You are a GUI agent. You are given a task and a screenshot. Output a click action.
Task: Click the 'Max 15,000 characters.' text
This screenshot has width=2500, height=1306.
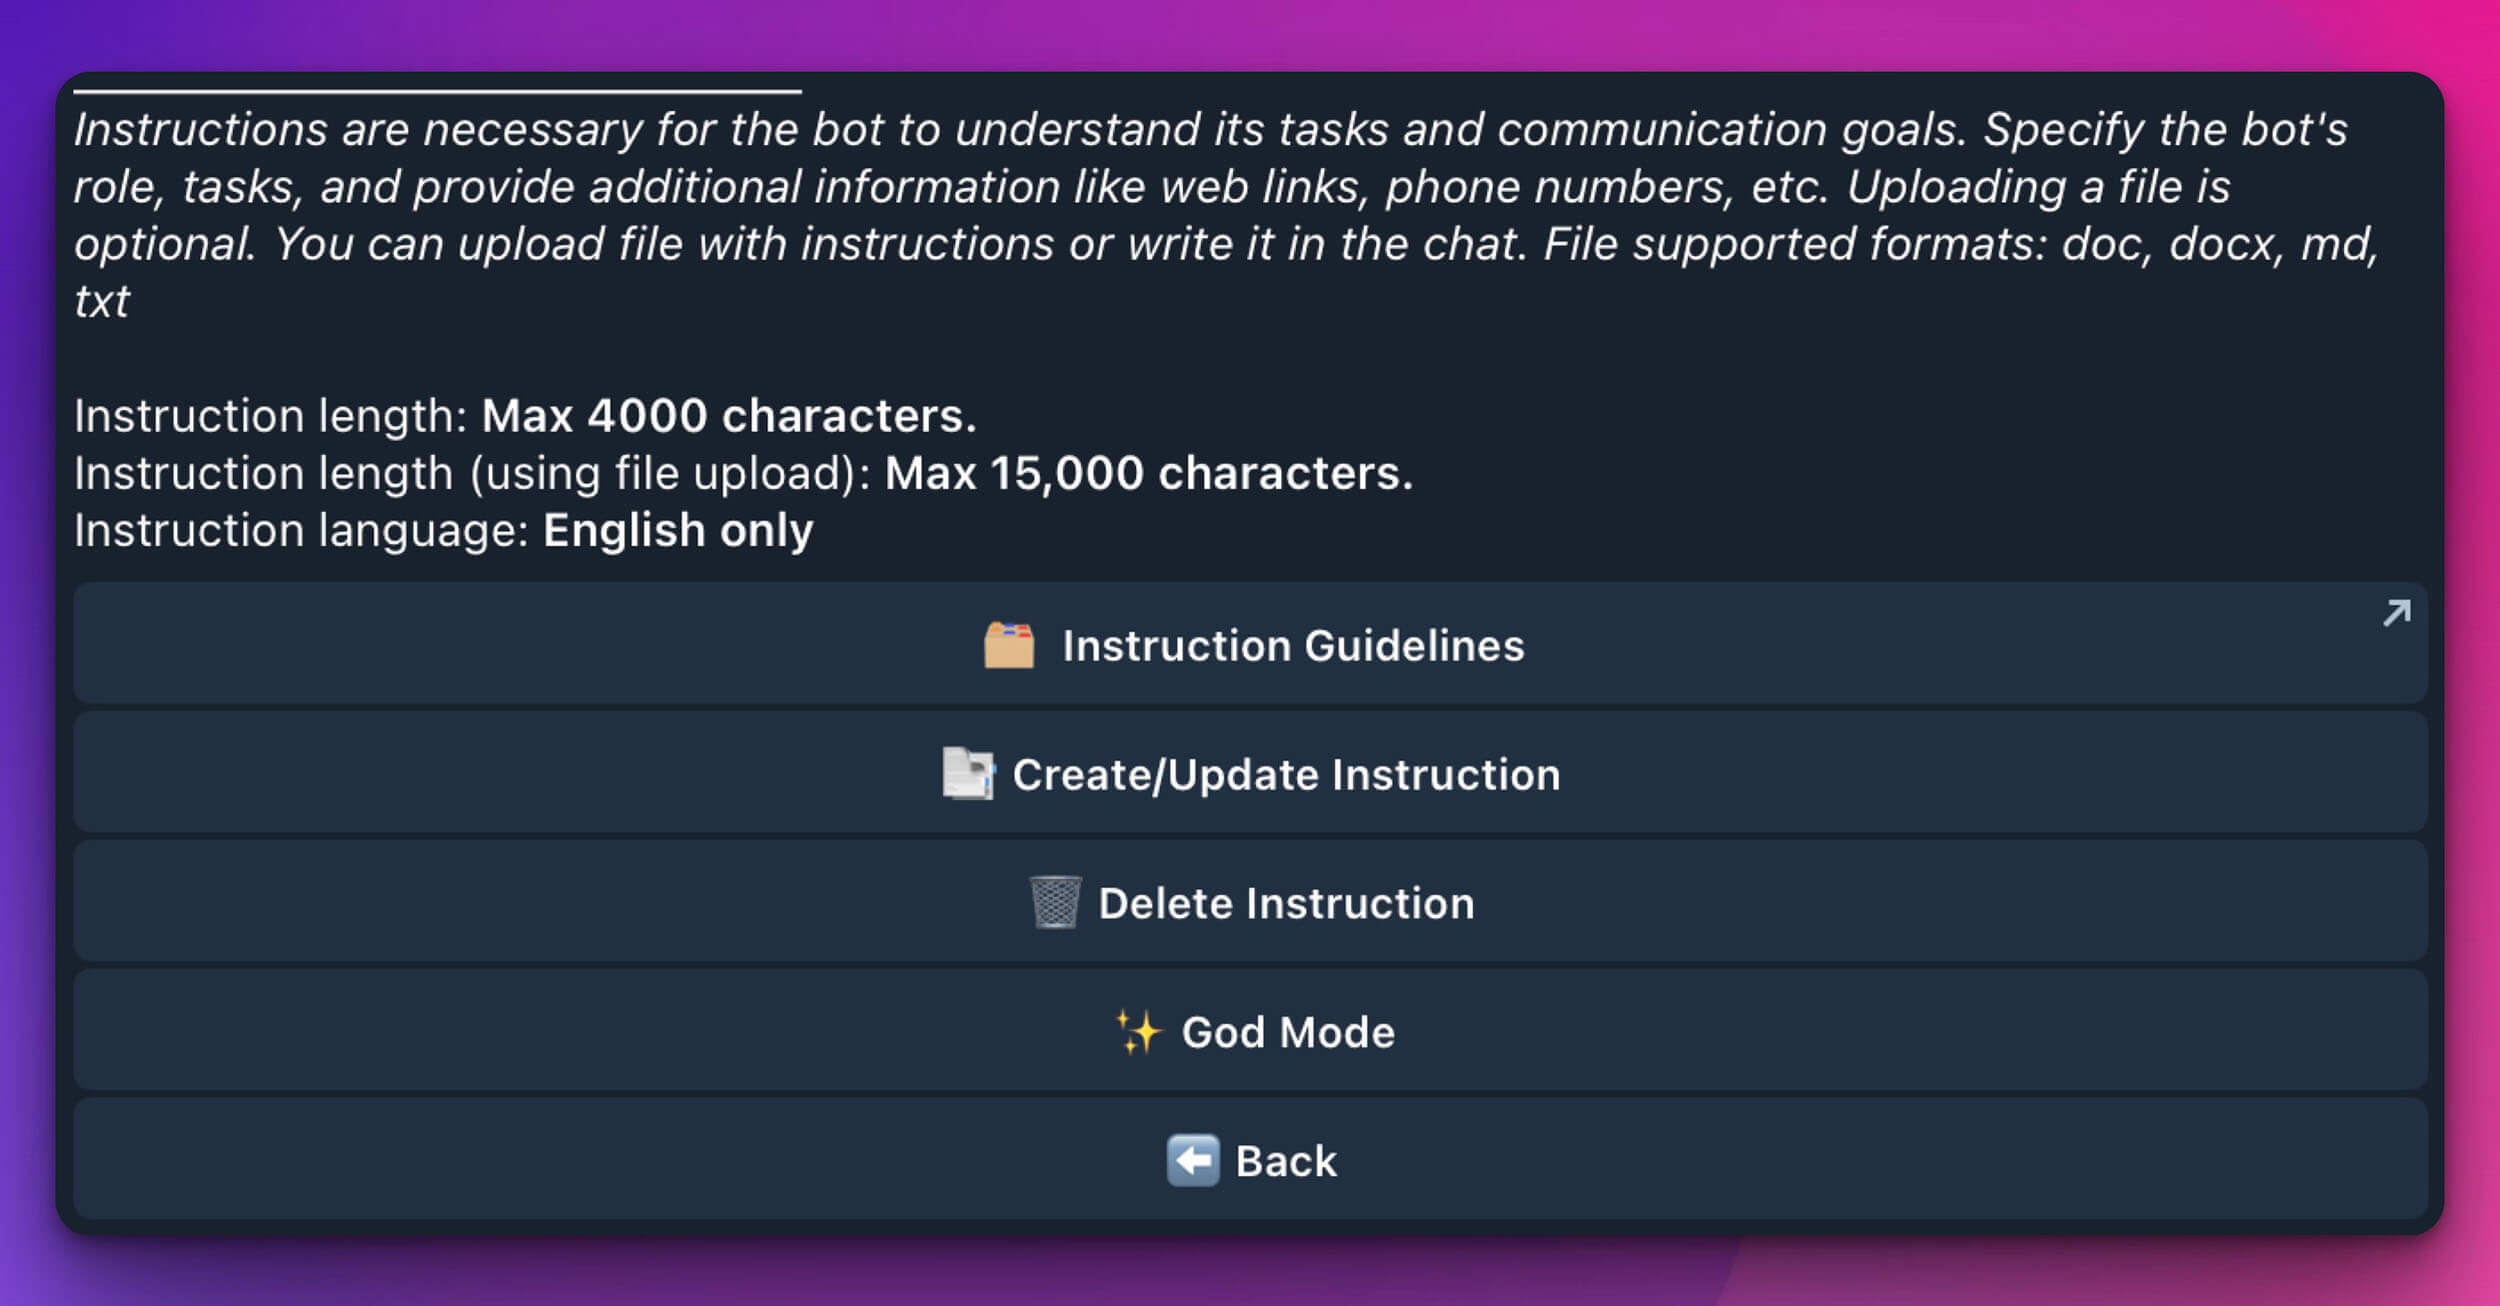coord(1149,473)
